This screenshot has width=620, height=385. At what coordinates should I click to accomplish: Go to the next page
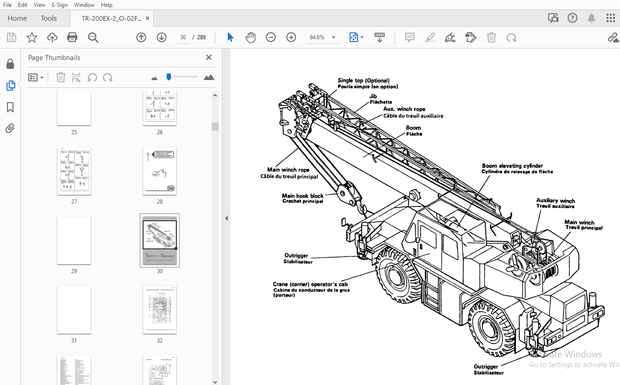pos(161,38)
